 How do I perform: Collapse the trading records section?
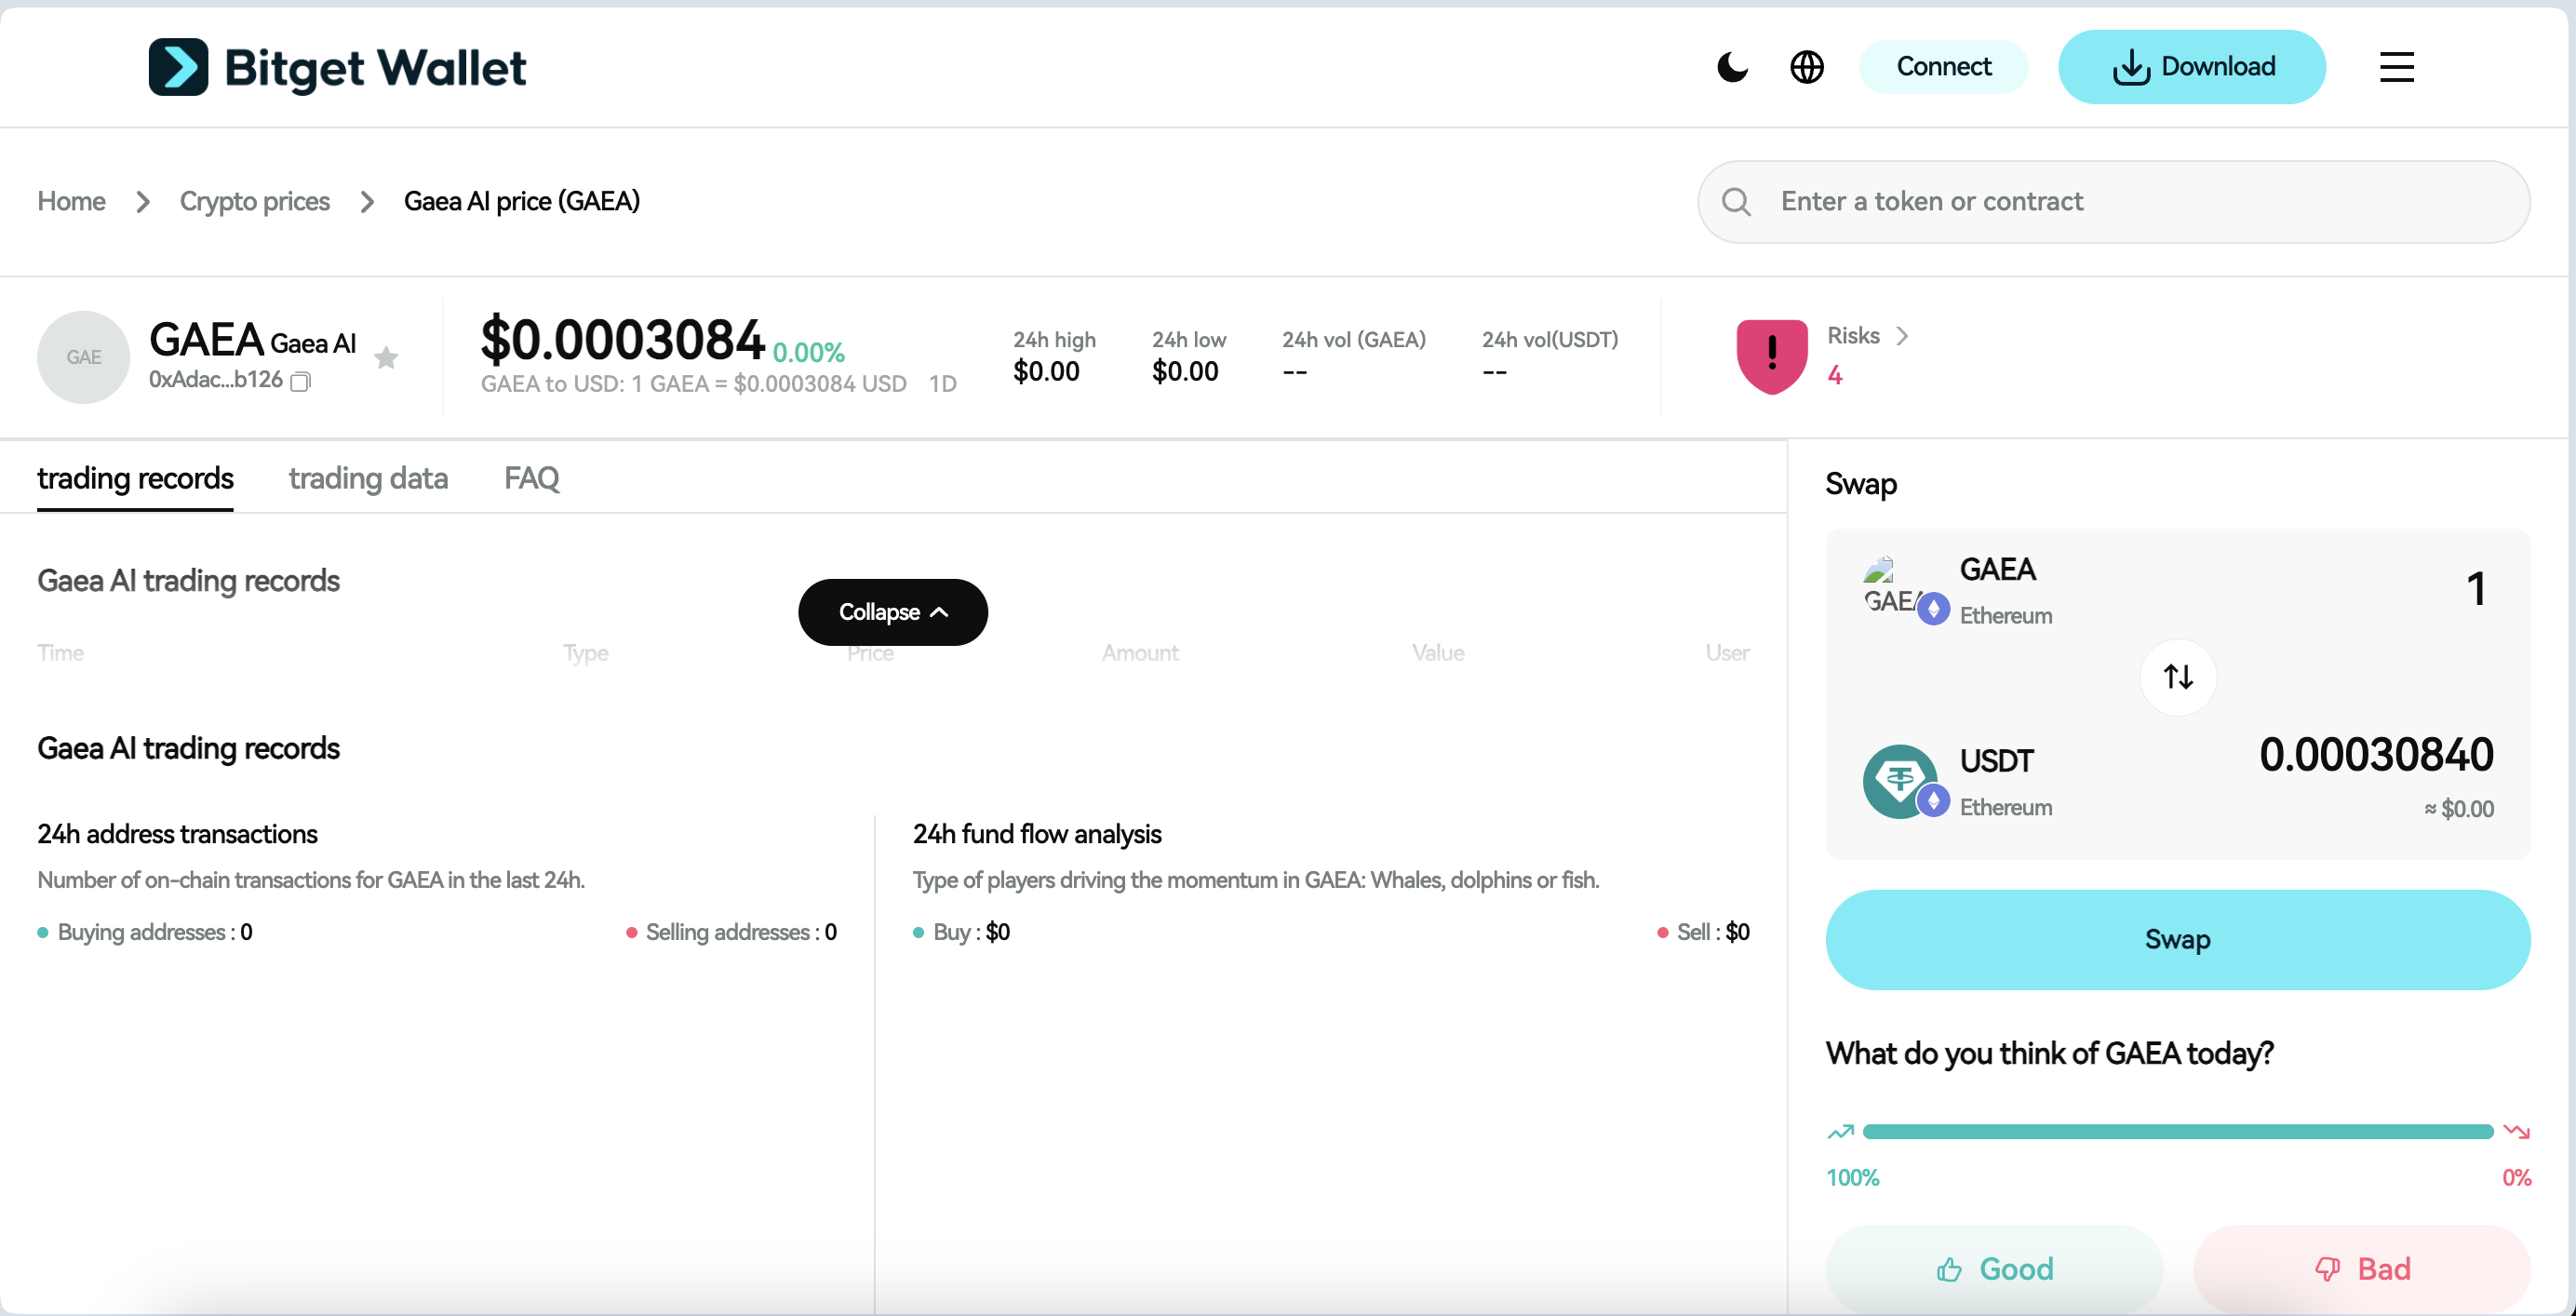(x=893, y=611)
